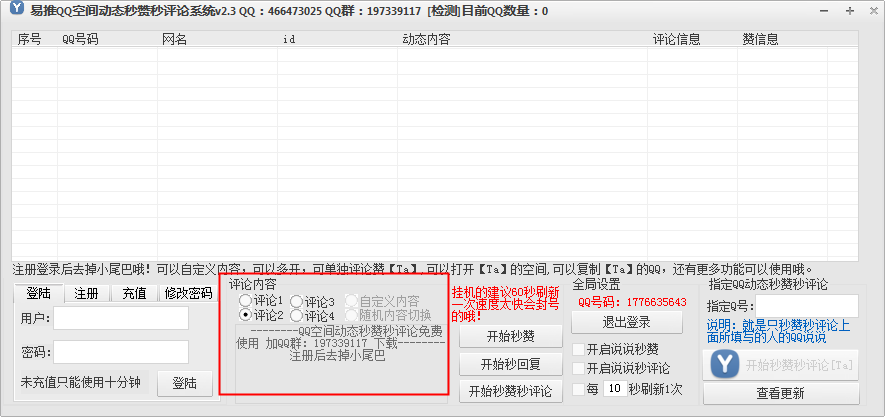Screen dimensions: 885x417
Task: Click the Y logo on 开始秒赞秒评论[Ta] button
Action: [x=723, y=365]
